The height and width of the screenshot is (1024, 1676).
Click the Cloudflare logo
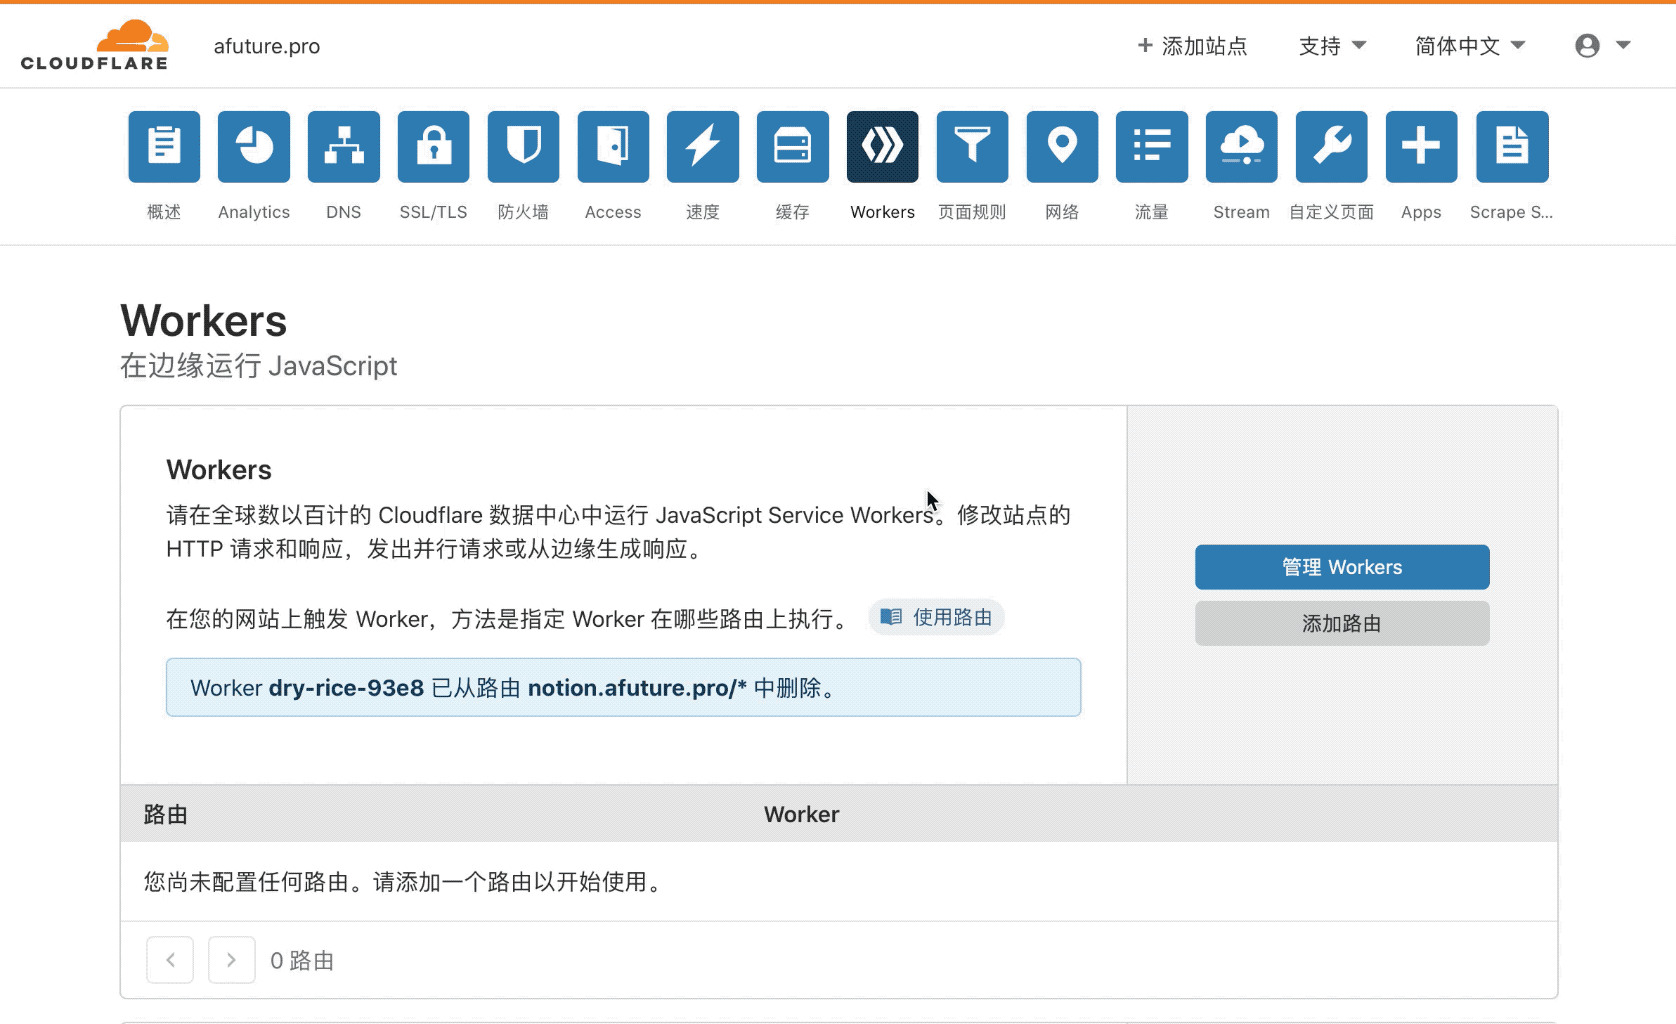pos(95,45)
